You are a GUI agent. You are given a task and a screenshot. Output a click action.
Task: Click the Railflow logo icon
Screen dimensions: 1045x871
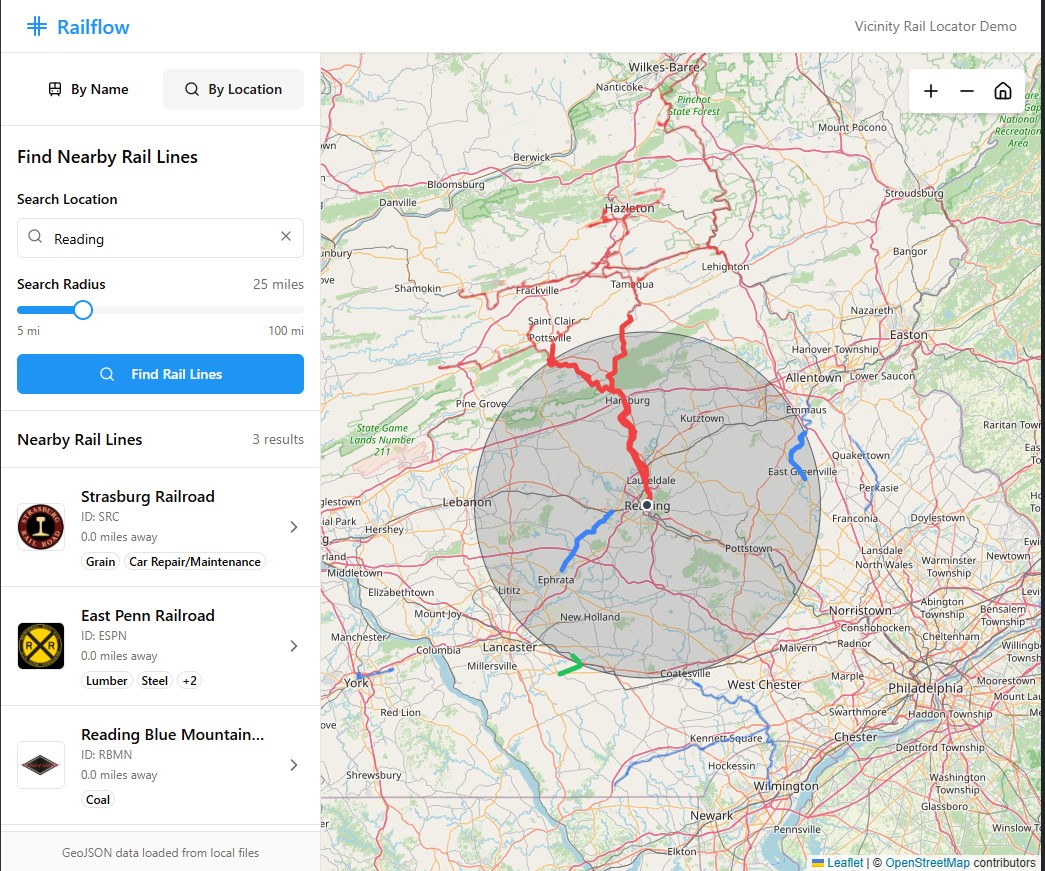pos(37,27)
